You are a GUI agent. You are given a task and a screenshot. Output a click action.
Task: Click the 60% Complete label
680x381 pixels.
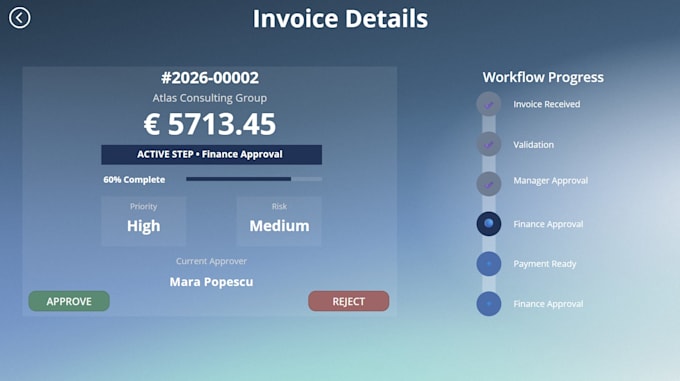[134, 179]
